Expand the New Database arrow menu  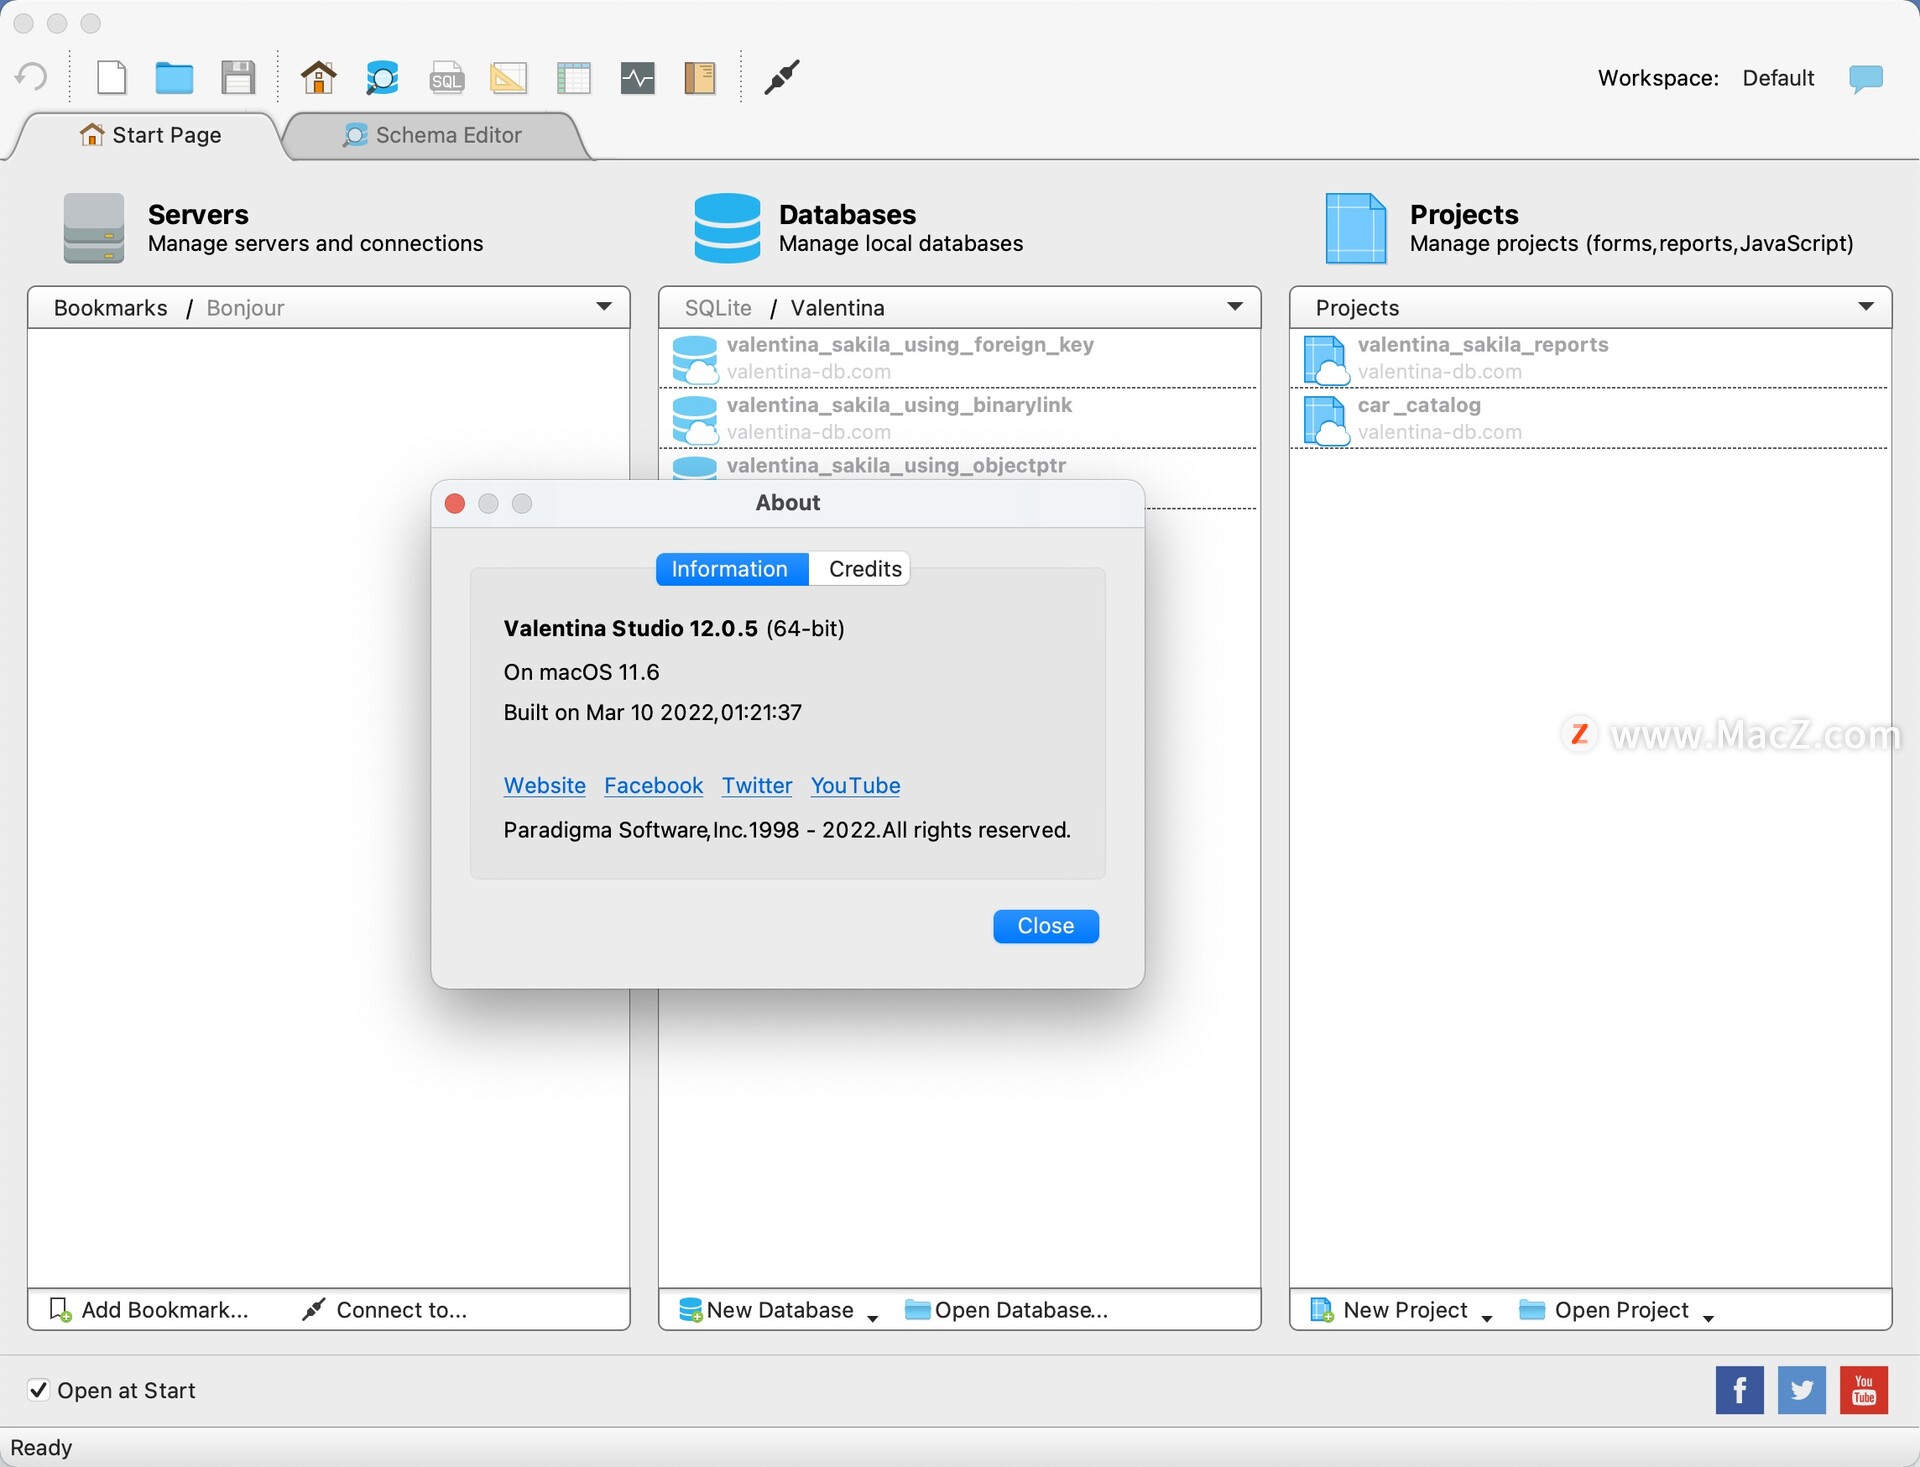(x=872, y=1318)
